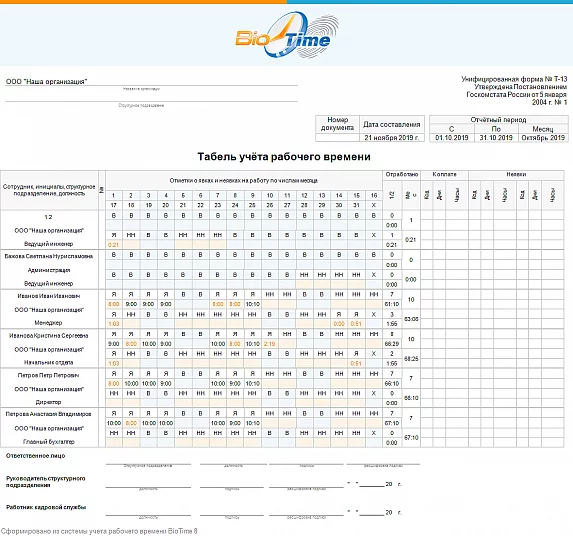Click 'Работник кадровой службы' signature label
Screen dimensions: 573x536
(x=46, y=508)
